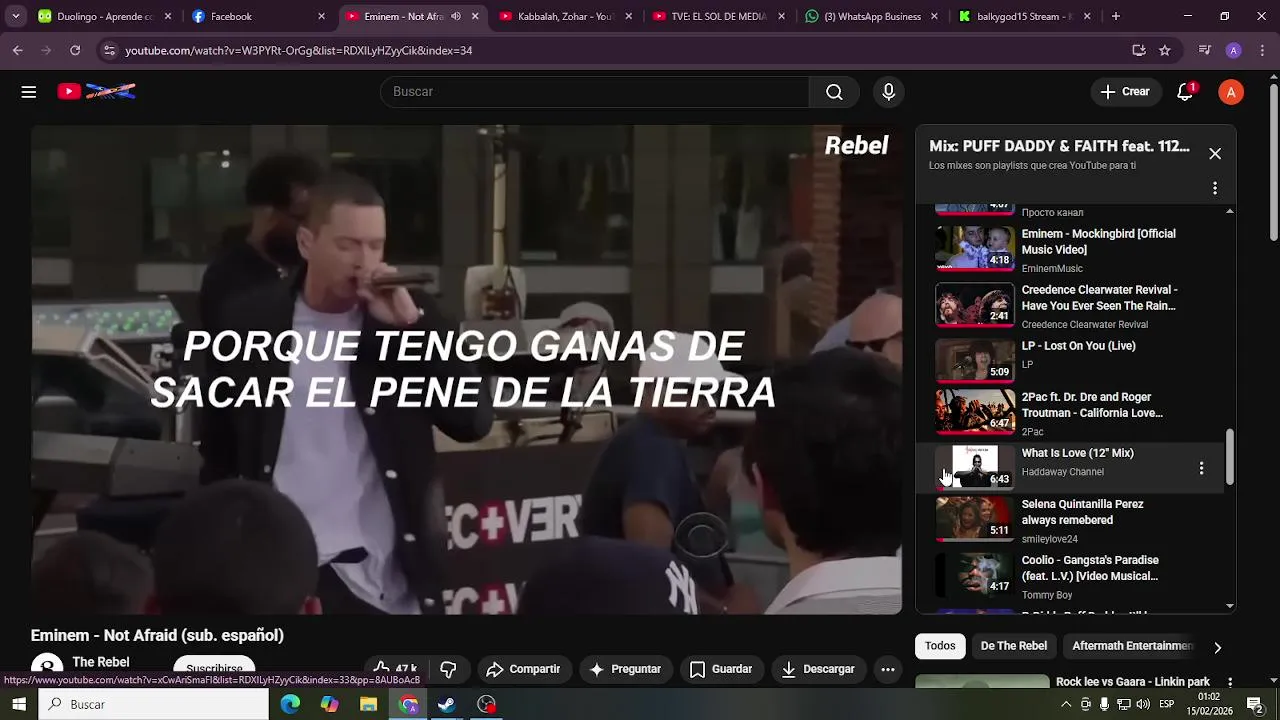Mute the Eminem tab via speaker icon

456,16
